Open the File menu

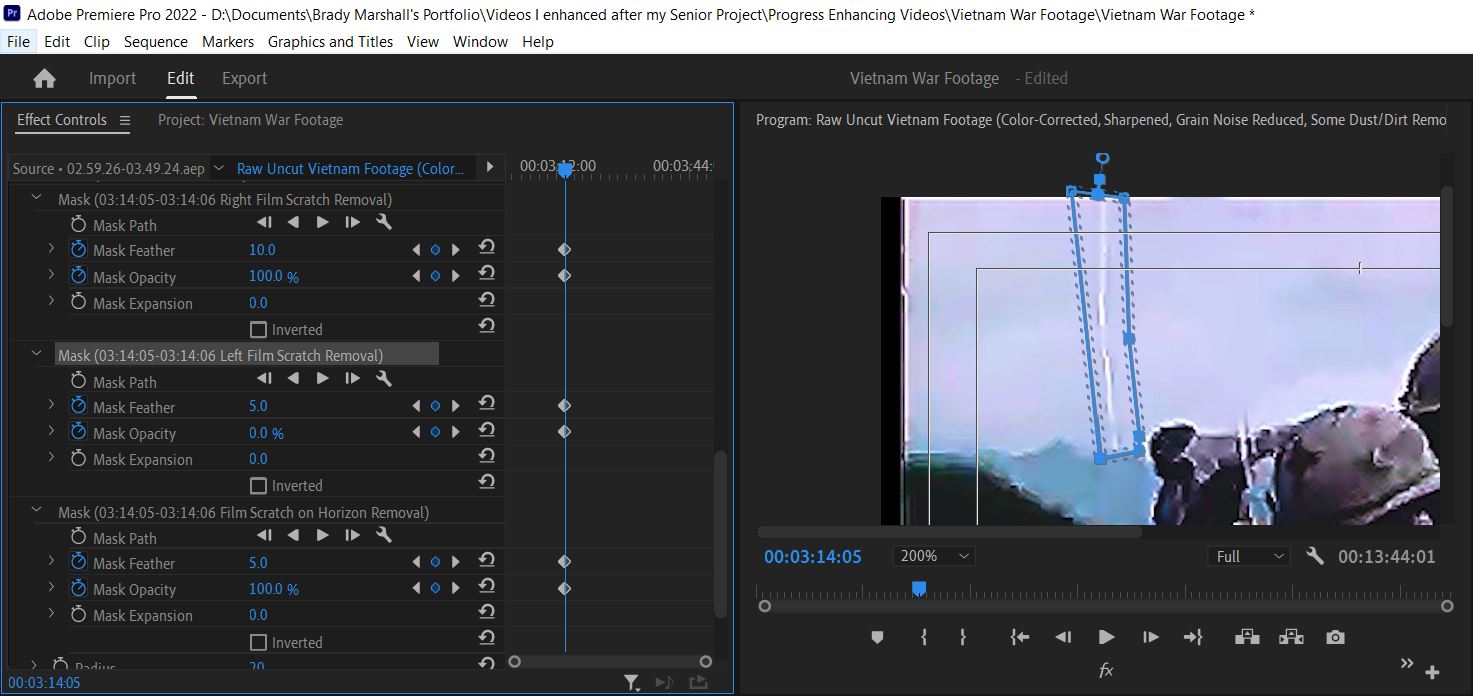point(18,42)
